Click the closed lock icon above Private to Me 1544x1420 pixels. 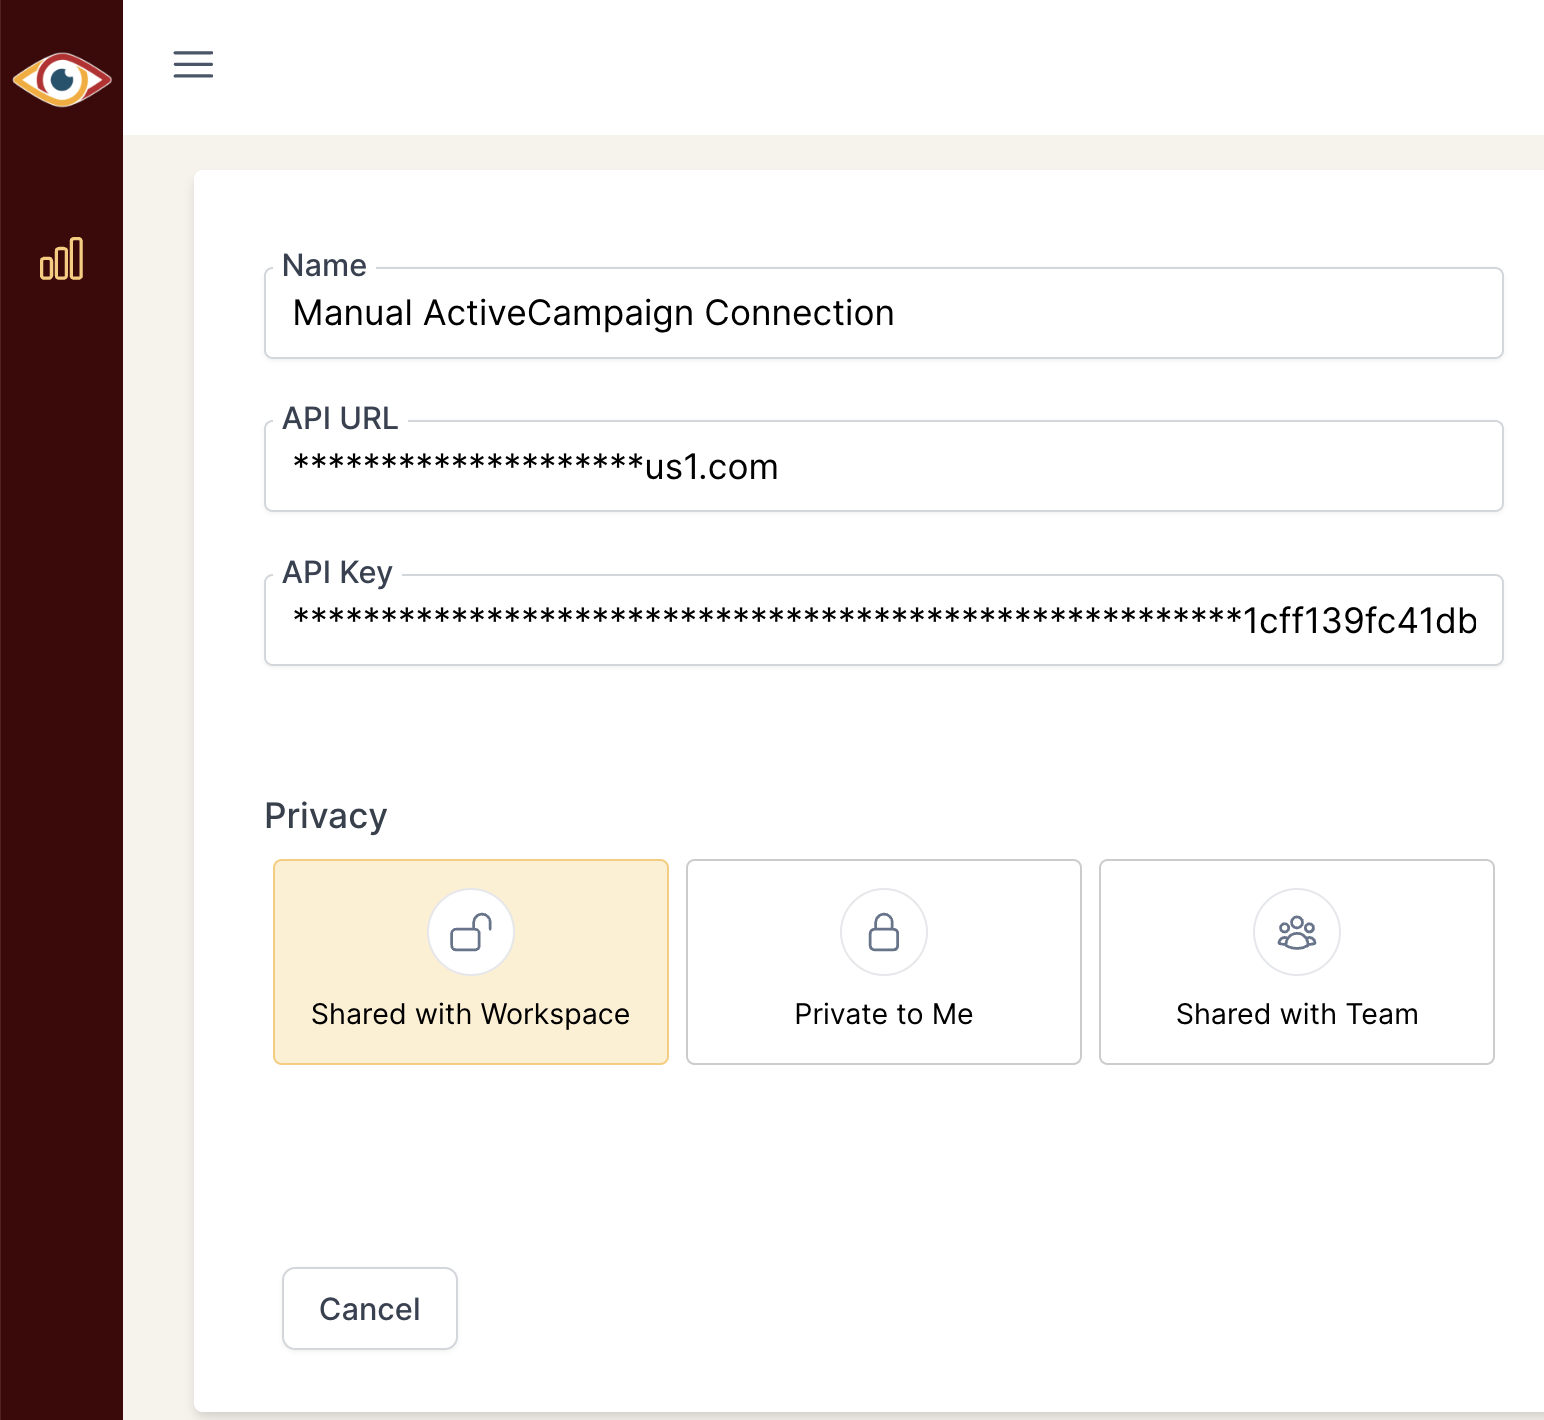[883, 931]
